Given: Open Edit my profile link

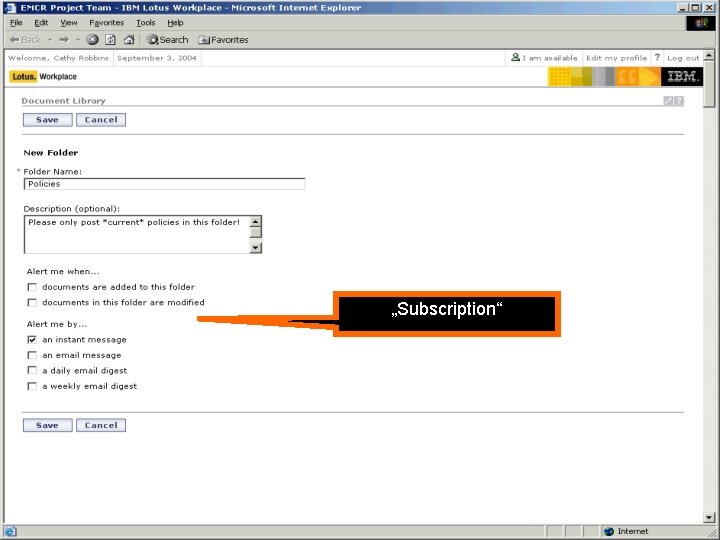Looking at the screenshot, I should 616,58.
